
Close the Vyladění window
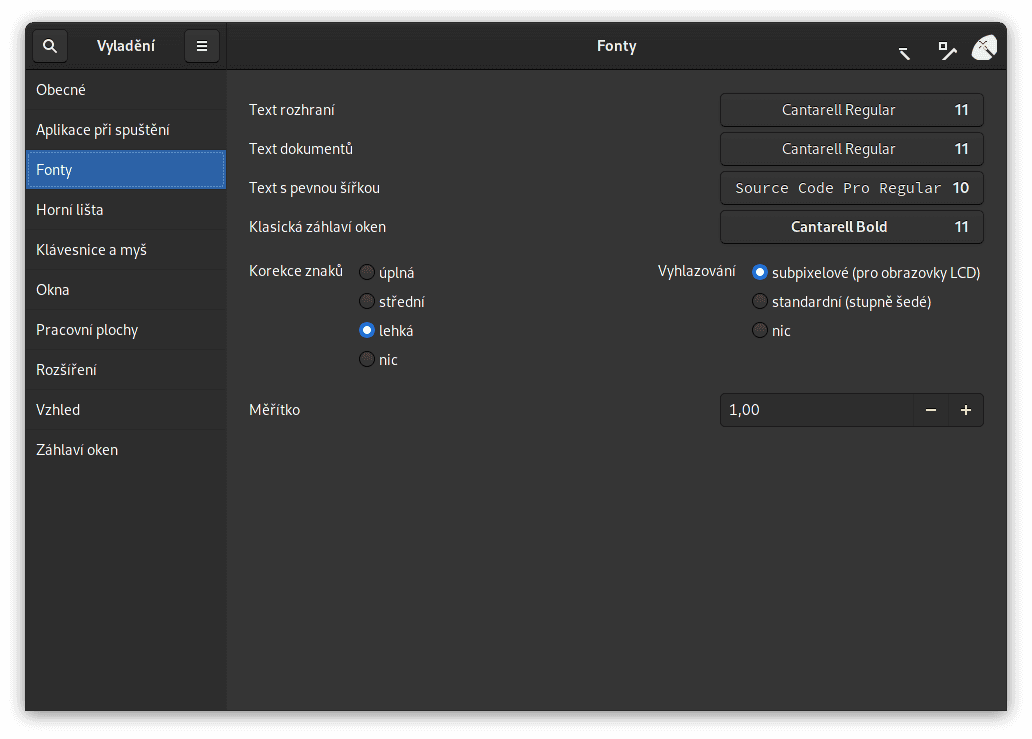pyautogui.click(x=984, y=47)
